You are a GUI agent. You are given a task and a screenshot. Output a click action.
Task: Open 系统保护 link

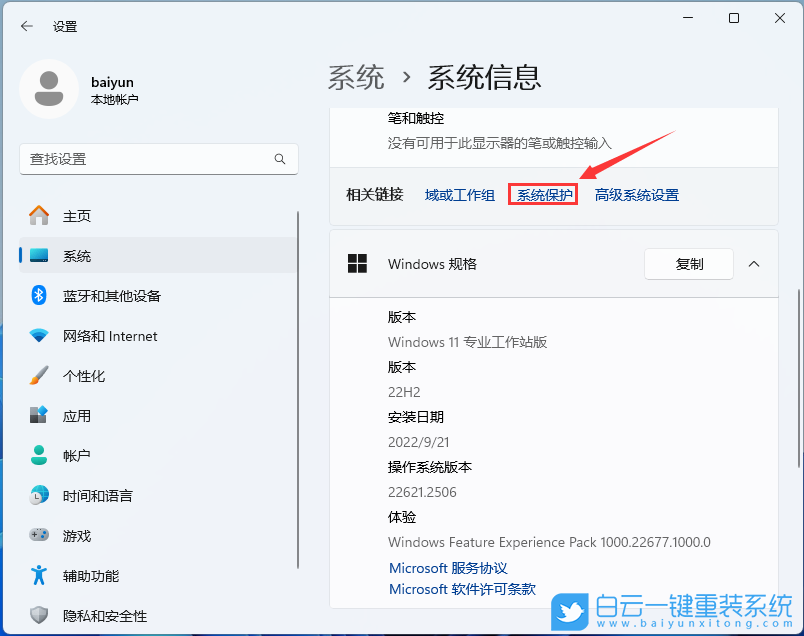[x=543, y=195]
